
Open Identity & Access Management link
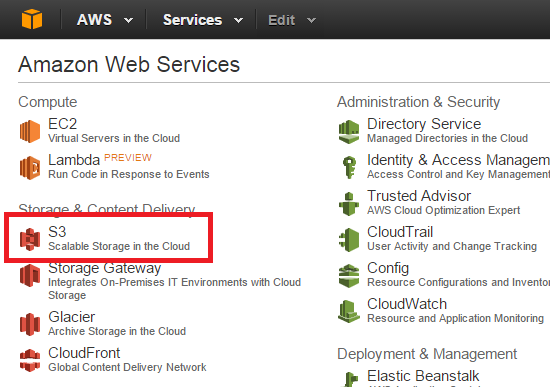458,160
